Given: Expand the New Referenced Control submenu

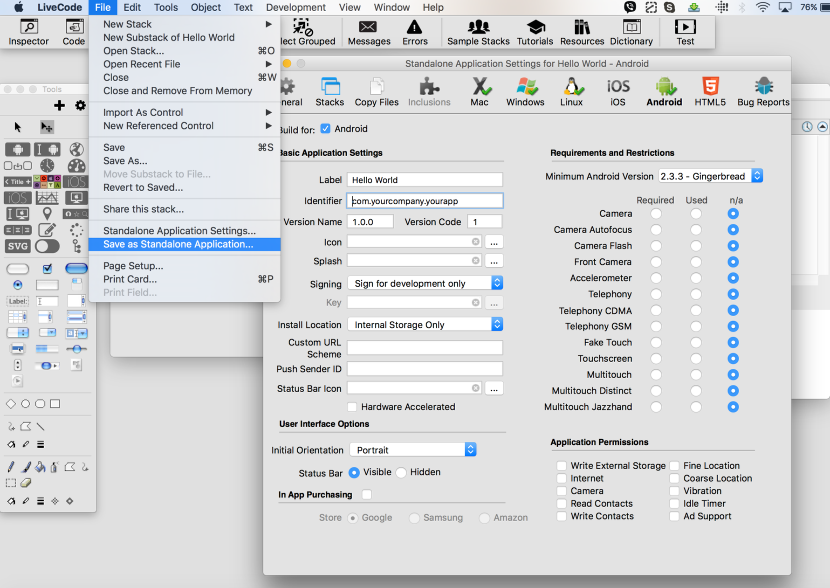Looking at the screenshot, I should (185, 125).
